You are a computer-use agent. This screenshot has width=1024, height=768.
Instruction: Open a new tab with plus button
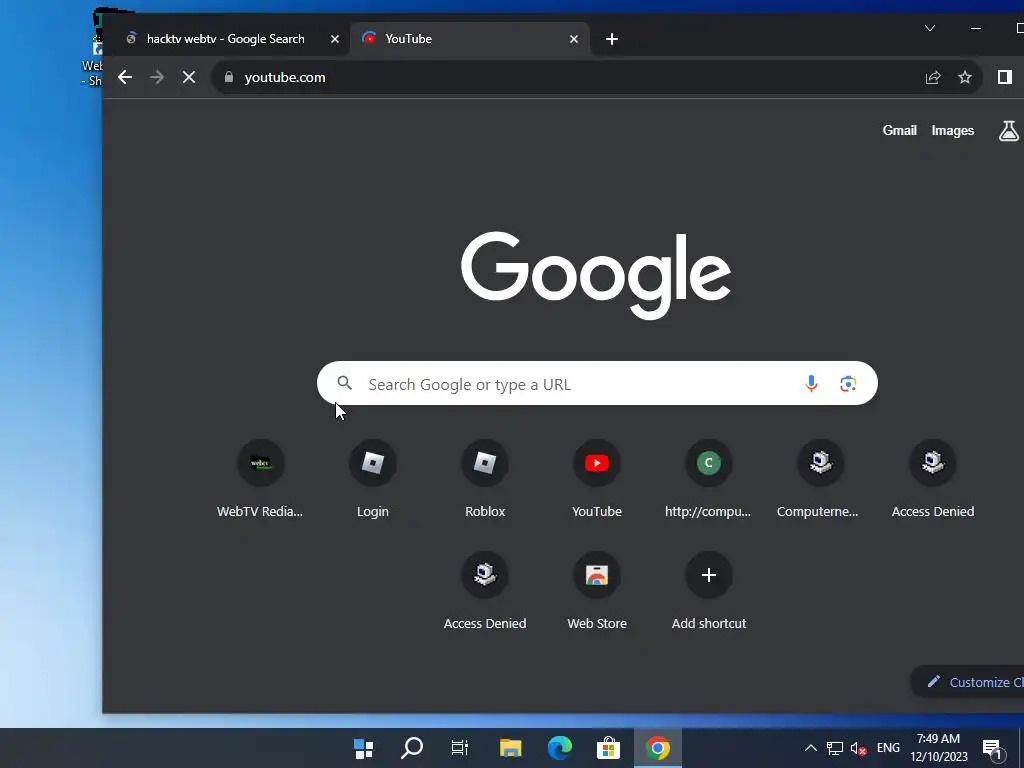[x=612, y=39]
